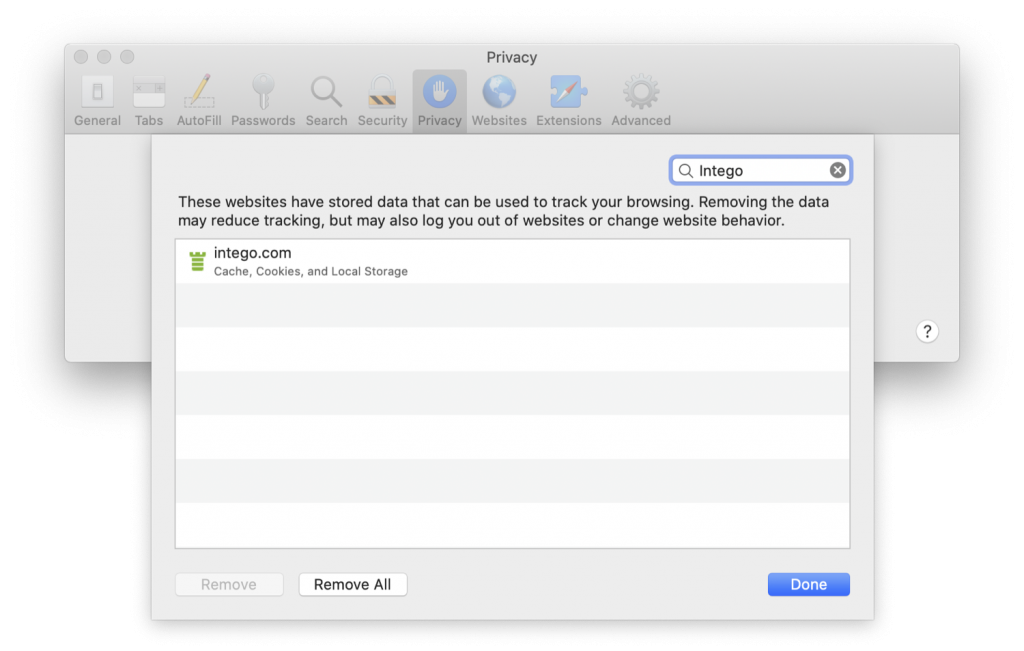Open the Passwords preferences pane
This screenshot has width=1024, height=651.
[x=263, y=98]
